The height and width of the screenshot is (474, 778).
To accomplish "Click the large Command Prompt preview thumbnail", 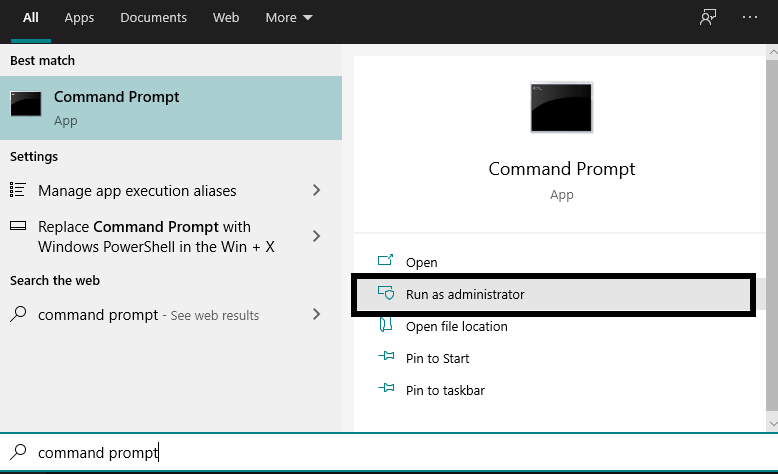I will [561, 107].
